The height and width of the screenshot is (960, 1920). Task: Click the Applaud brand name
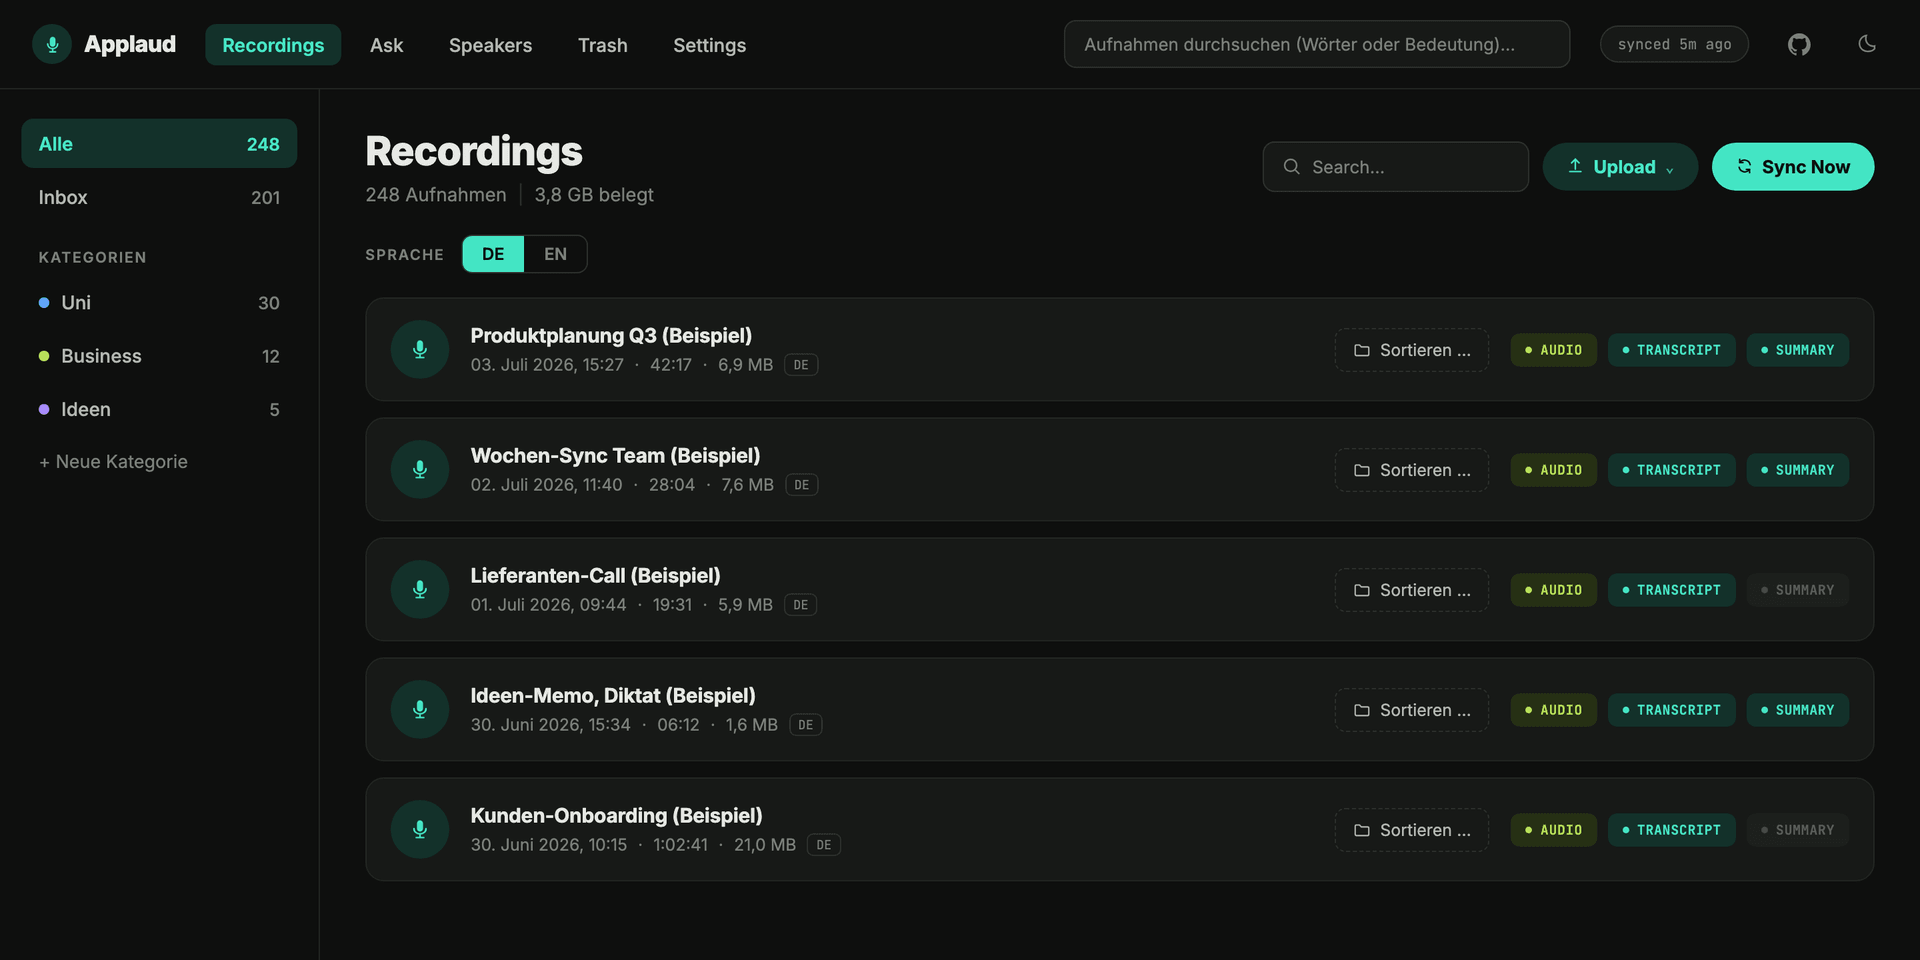click(x=130, y=44)
